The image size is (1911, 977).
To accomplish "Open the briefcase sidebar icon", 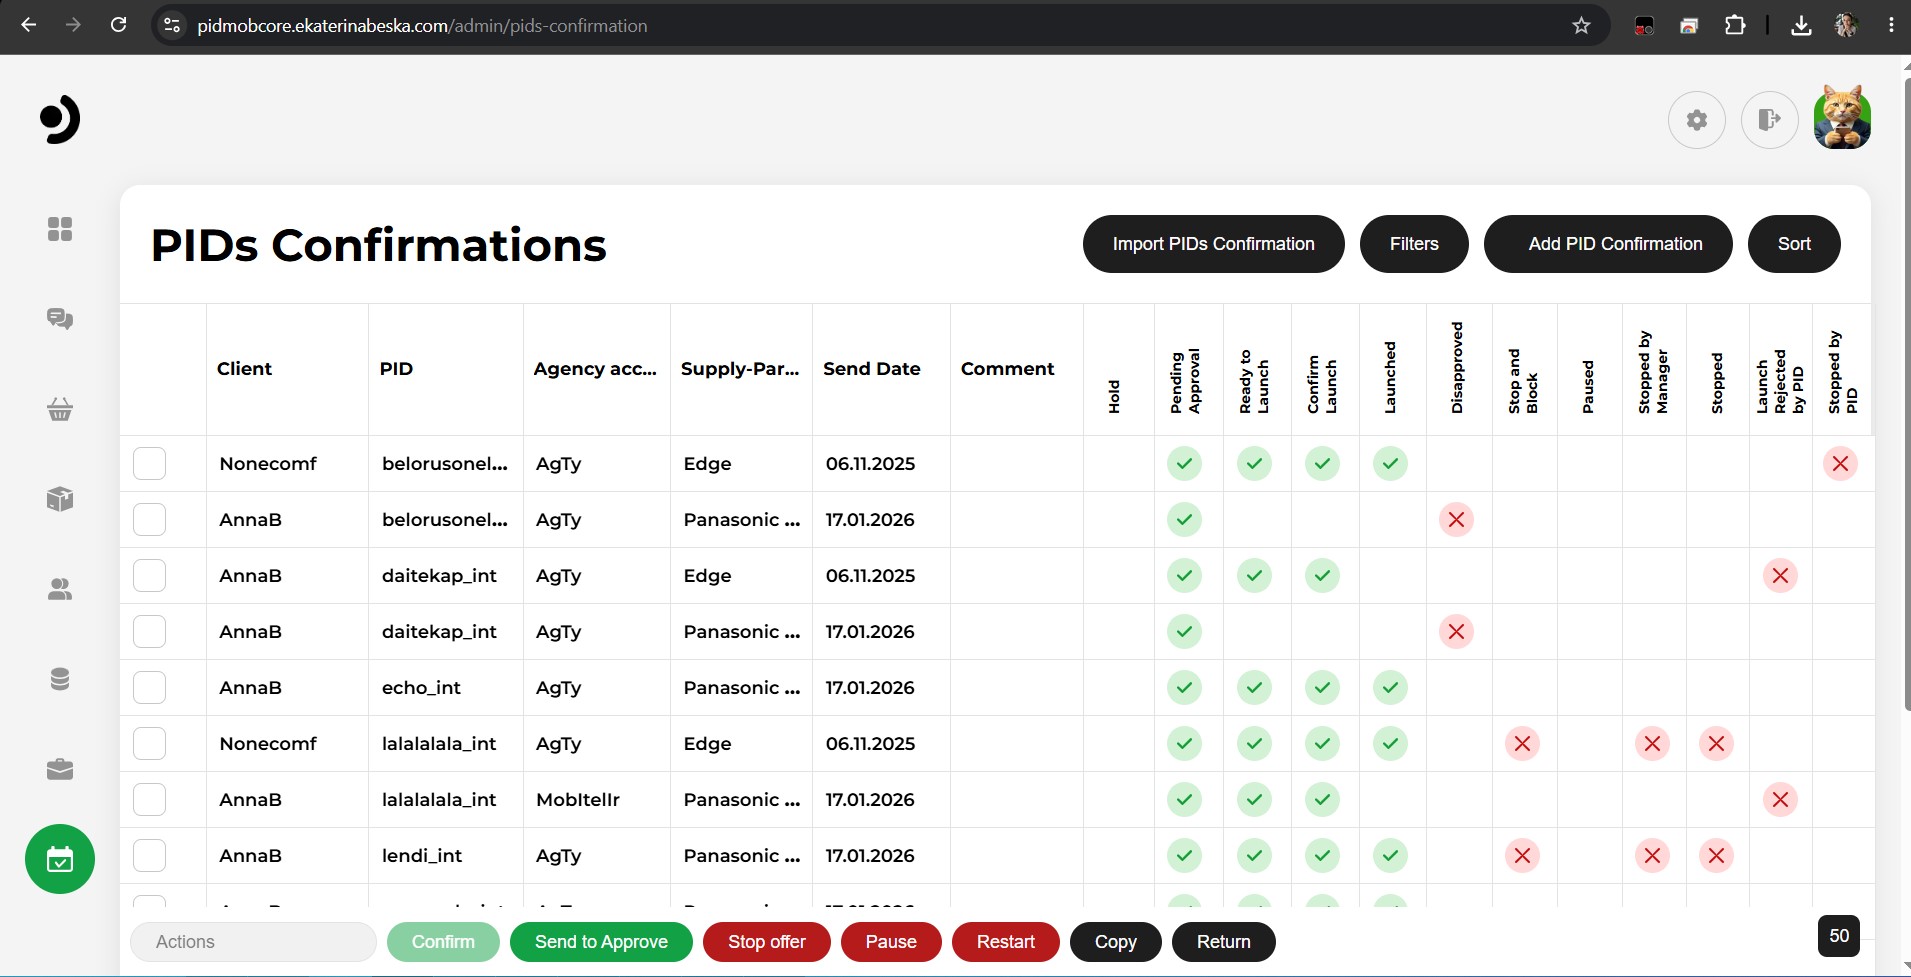I will click(x=60, y=769).
